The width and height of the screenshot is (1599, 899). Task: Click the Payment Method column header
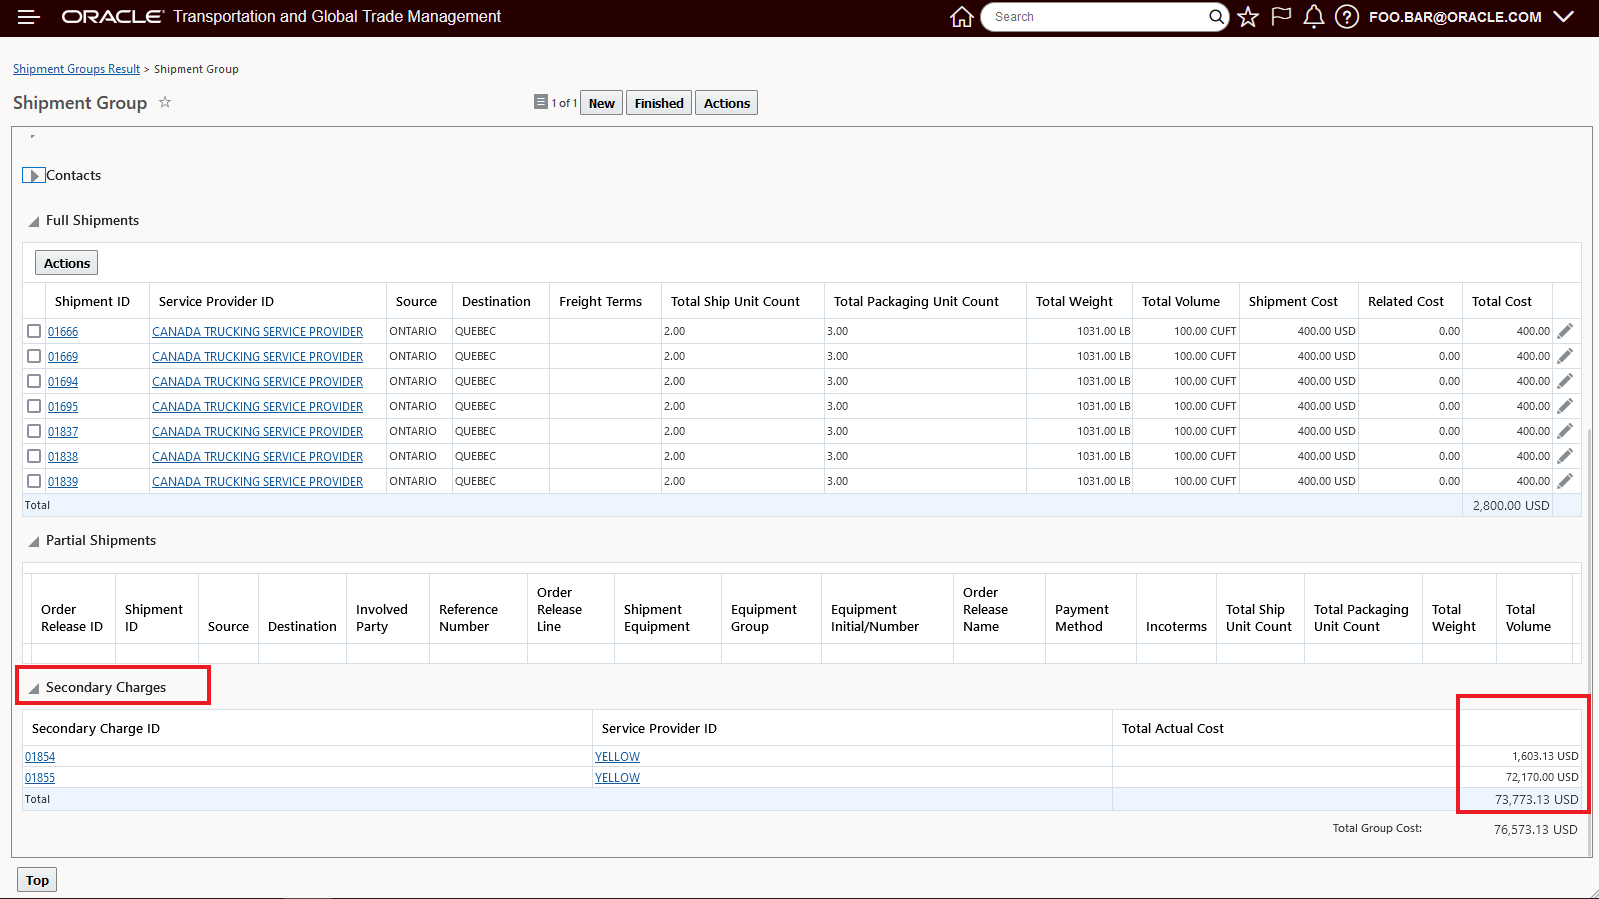click(1082, 618)
